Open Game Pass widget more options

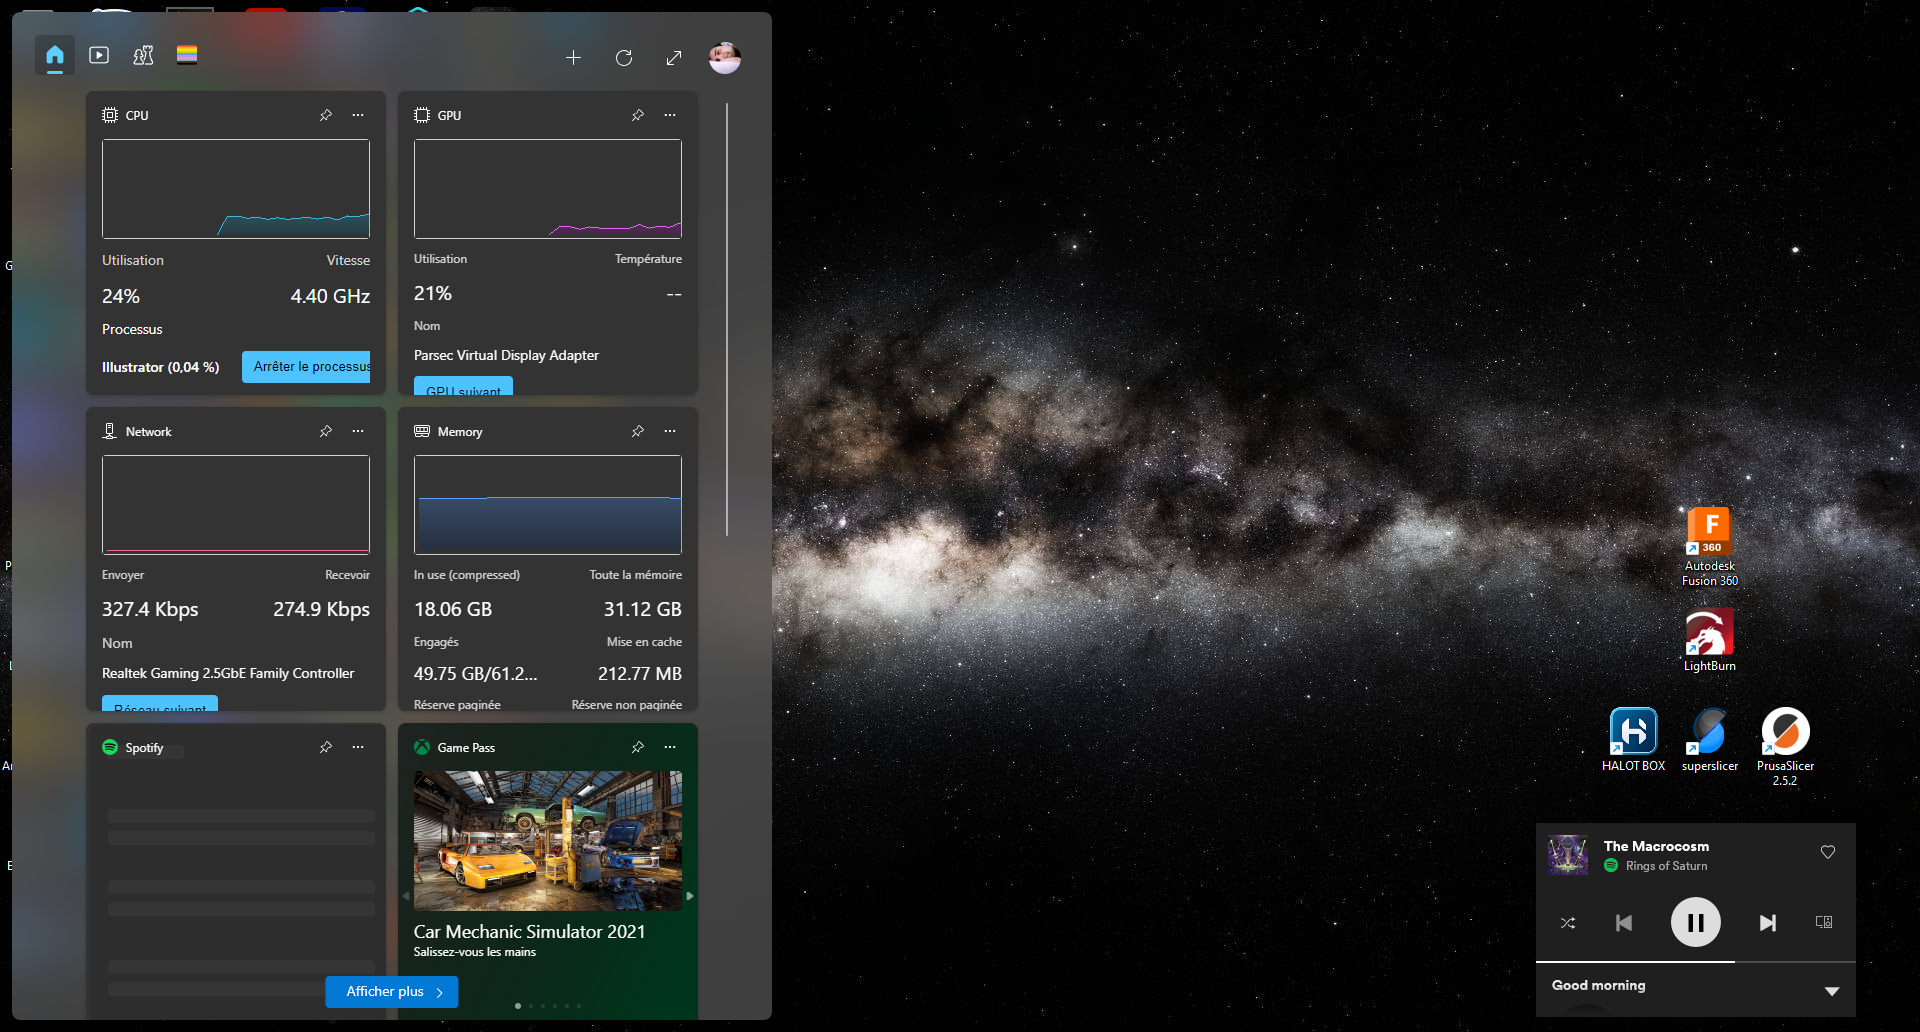coord(670,747)
